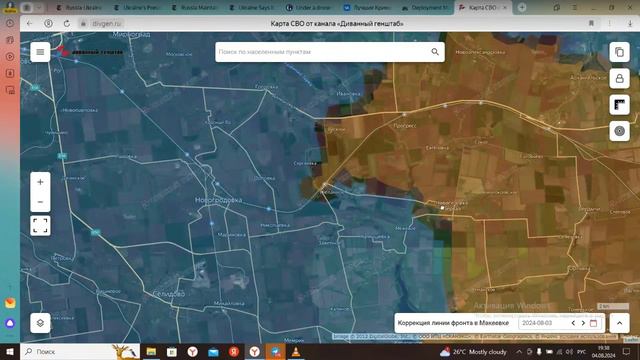Click the search magnifier icon
The width and height of the screenshot is (640, 360).
pyautogui.click(x=435, y=52)
